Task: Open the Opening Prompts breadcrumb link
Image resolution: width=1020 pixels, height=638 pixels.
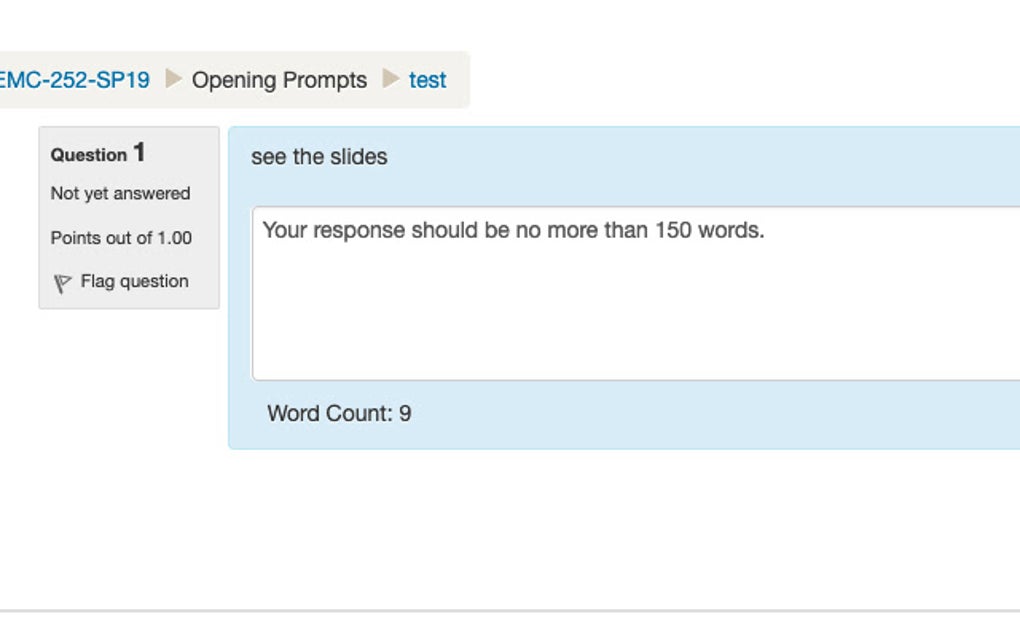Action: (x=281, y=80)
